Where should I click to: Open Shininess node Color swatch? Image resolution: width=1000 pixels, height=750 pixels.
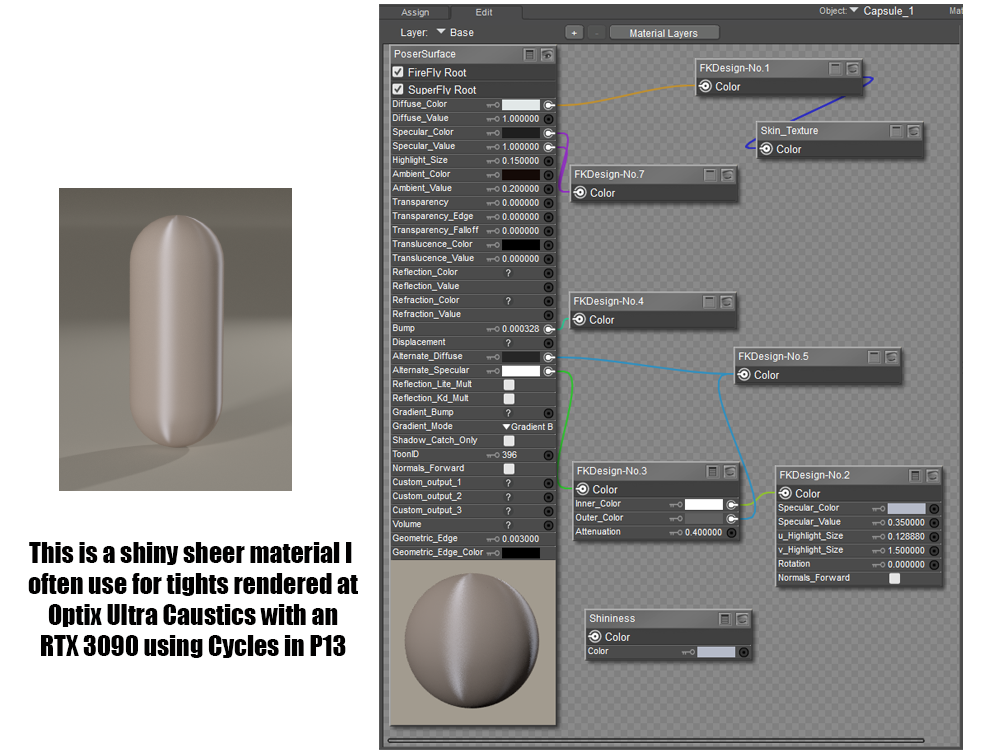(716, 652)
